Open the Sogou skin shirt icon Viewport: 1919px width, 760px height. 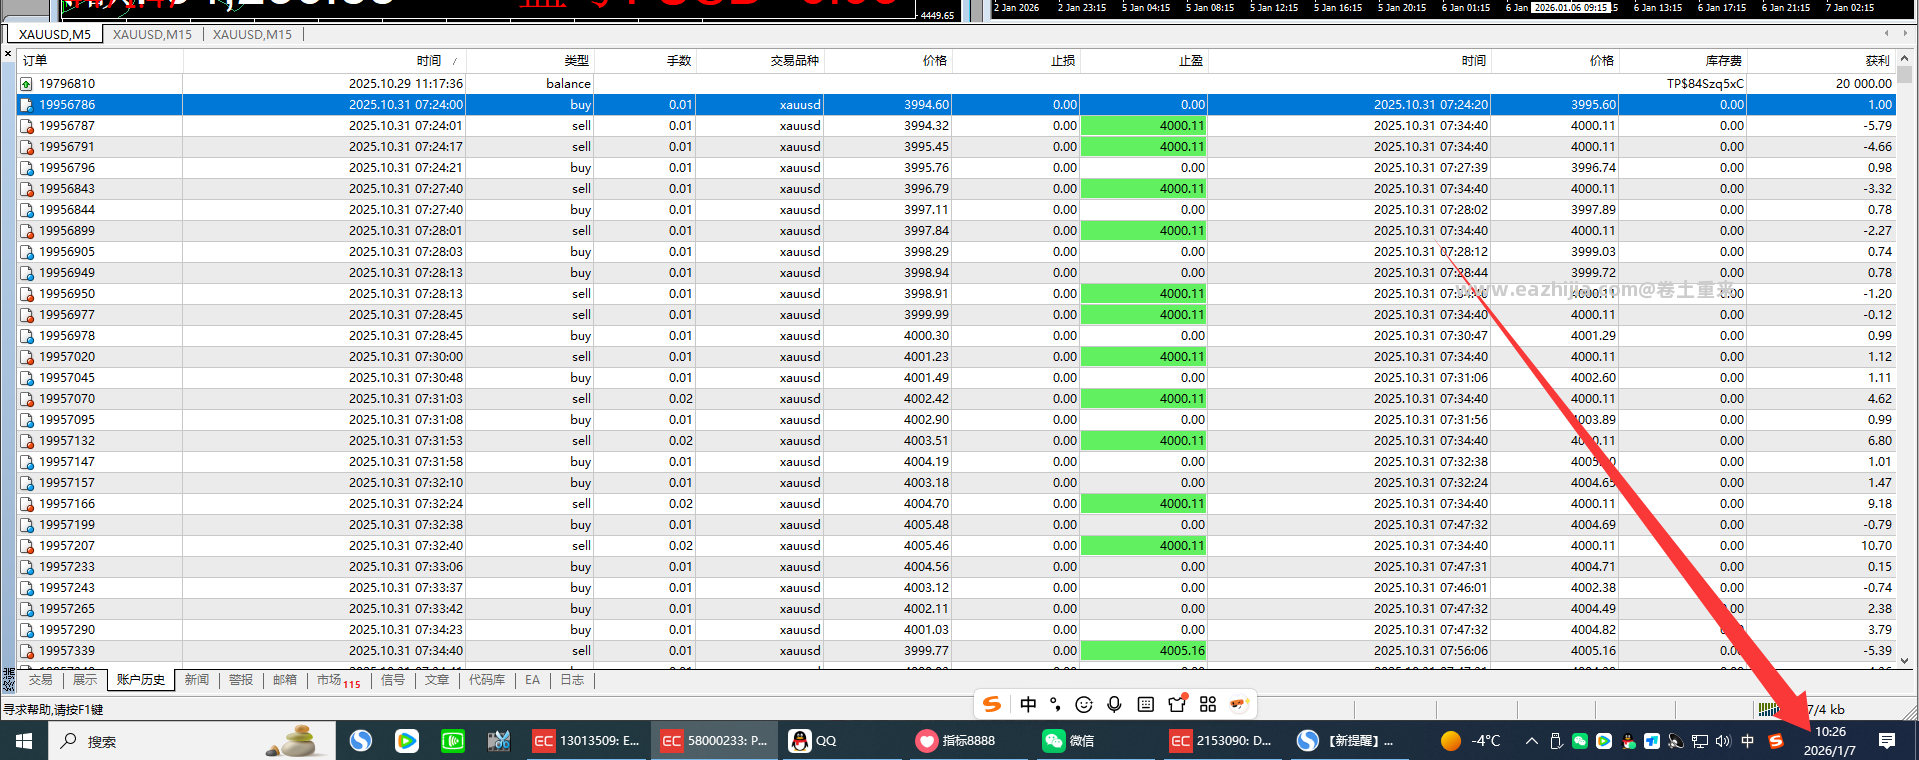pyautogui.click(x=1177, y=704)
